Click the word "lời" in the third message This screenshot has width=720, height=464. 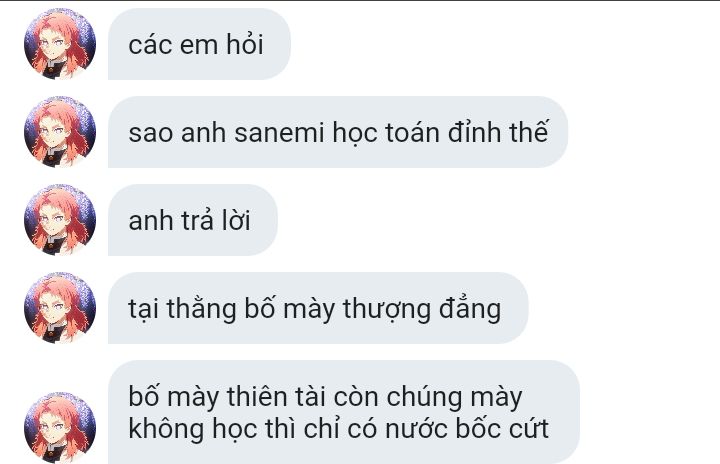[x=236, y=221]
